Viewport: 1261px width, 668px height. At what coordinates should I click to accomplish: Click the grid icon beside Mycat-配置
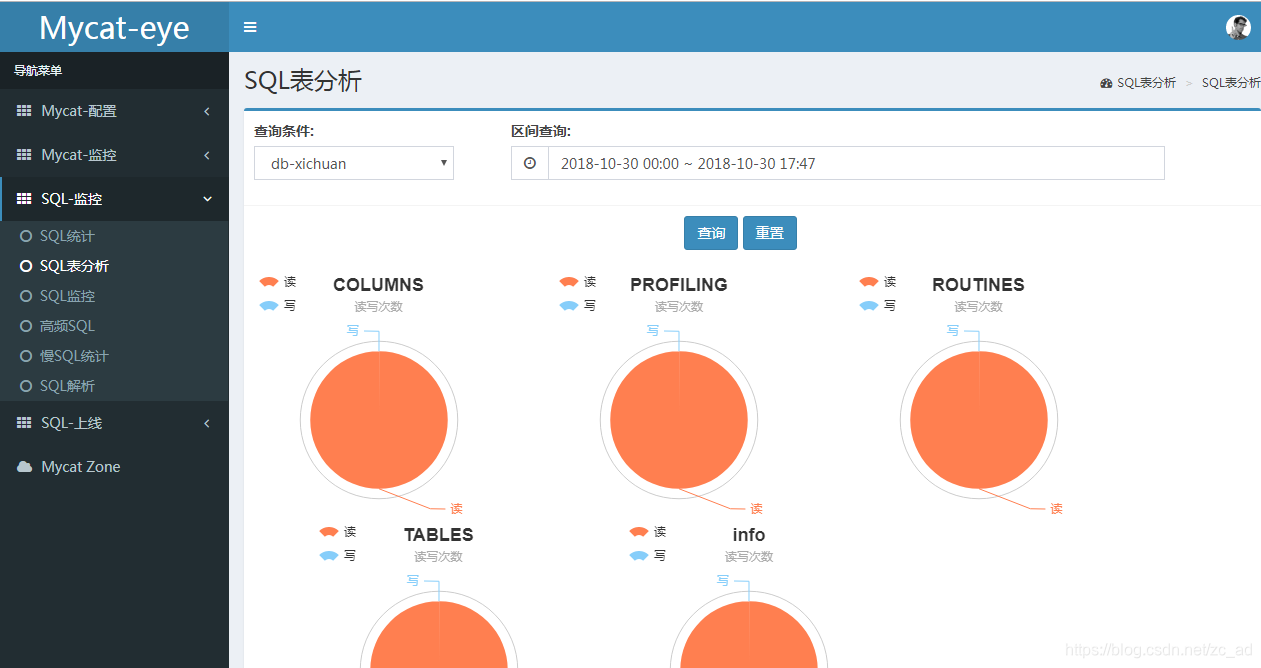point(24,111)
